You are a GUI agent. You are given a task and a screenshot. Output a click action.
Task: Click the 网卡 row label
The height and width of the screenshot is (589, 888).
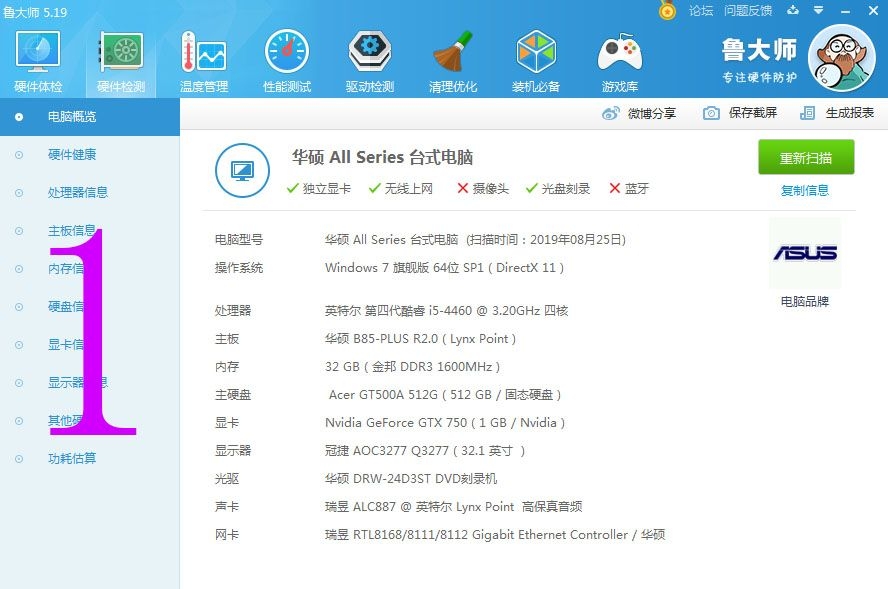pyautogui.click(x=227, y=535)
